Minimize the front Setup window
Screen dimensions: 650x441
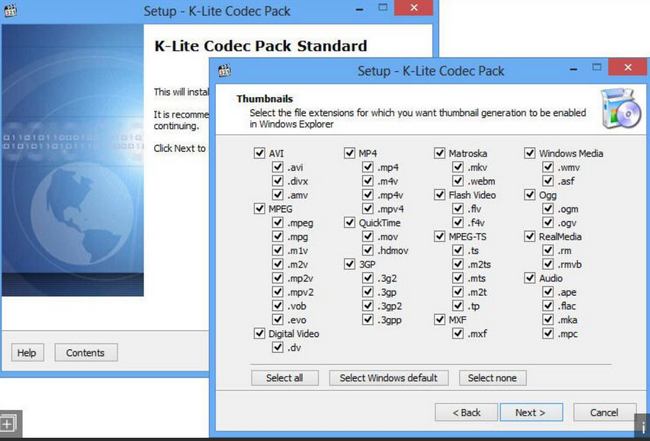573,69
